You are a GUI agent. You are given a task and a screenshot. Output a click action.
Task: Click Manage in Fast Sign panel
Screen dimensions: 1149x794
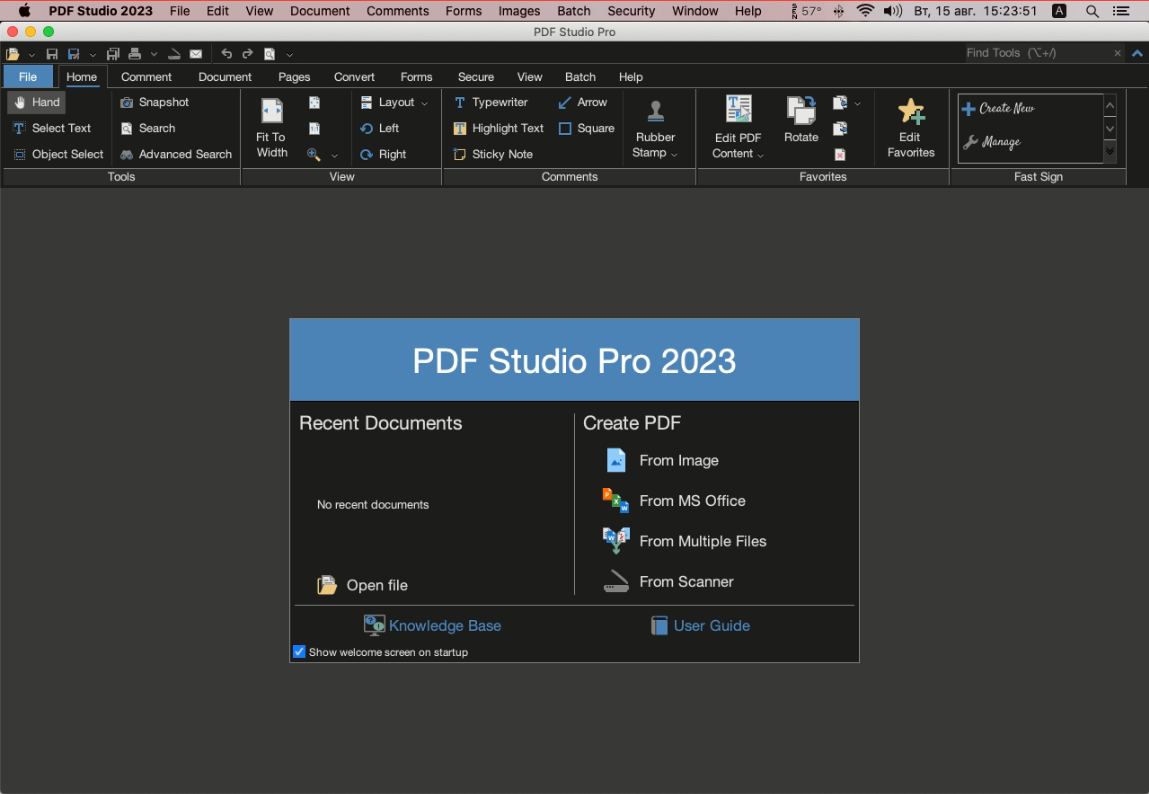991,142
